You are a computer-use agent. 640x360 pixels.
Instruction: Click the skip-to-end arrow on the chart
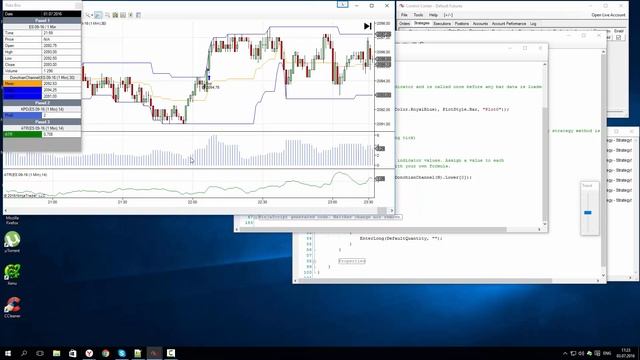(x=367, y=26)
